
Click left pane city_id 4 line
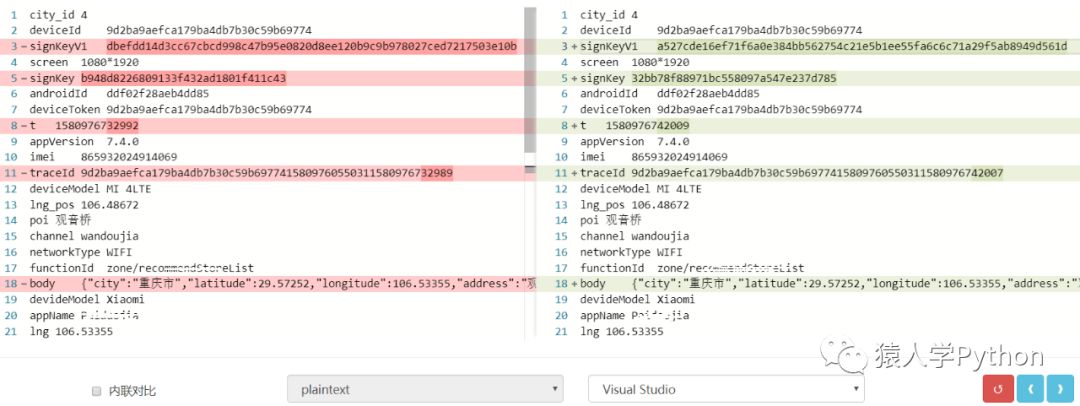pyautogui.click(x=59, y=14)
